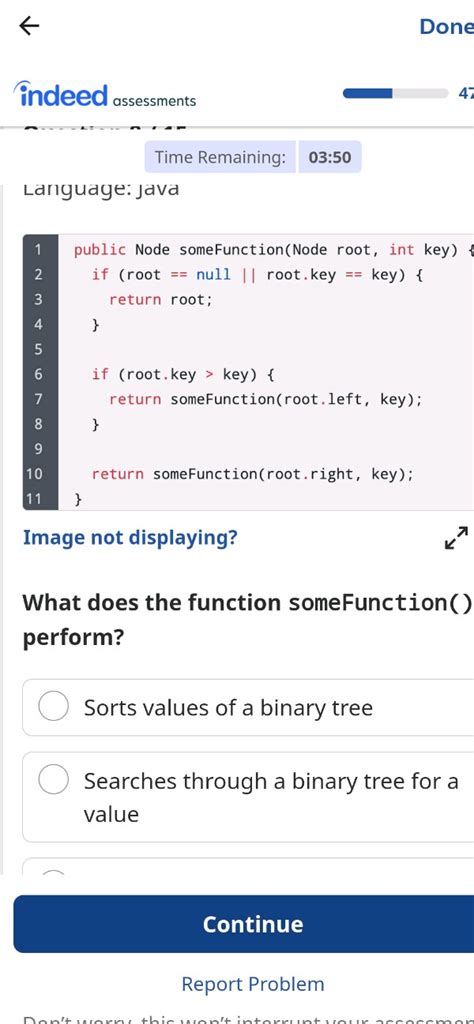
Task: Tap Done in the top corner
Action: [447, 26]
